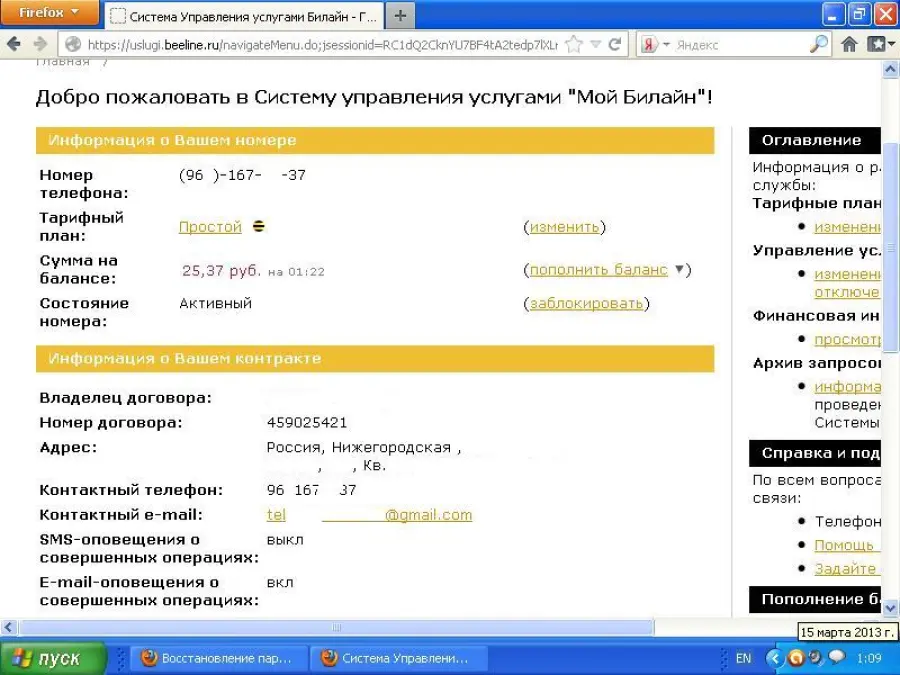Viewport: 900px width, 675px height.
Task: Click the horizontal scrollbar left arrow
Action: point(9,627)
